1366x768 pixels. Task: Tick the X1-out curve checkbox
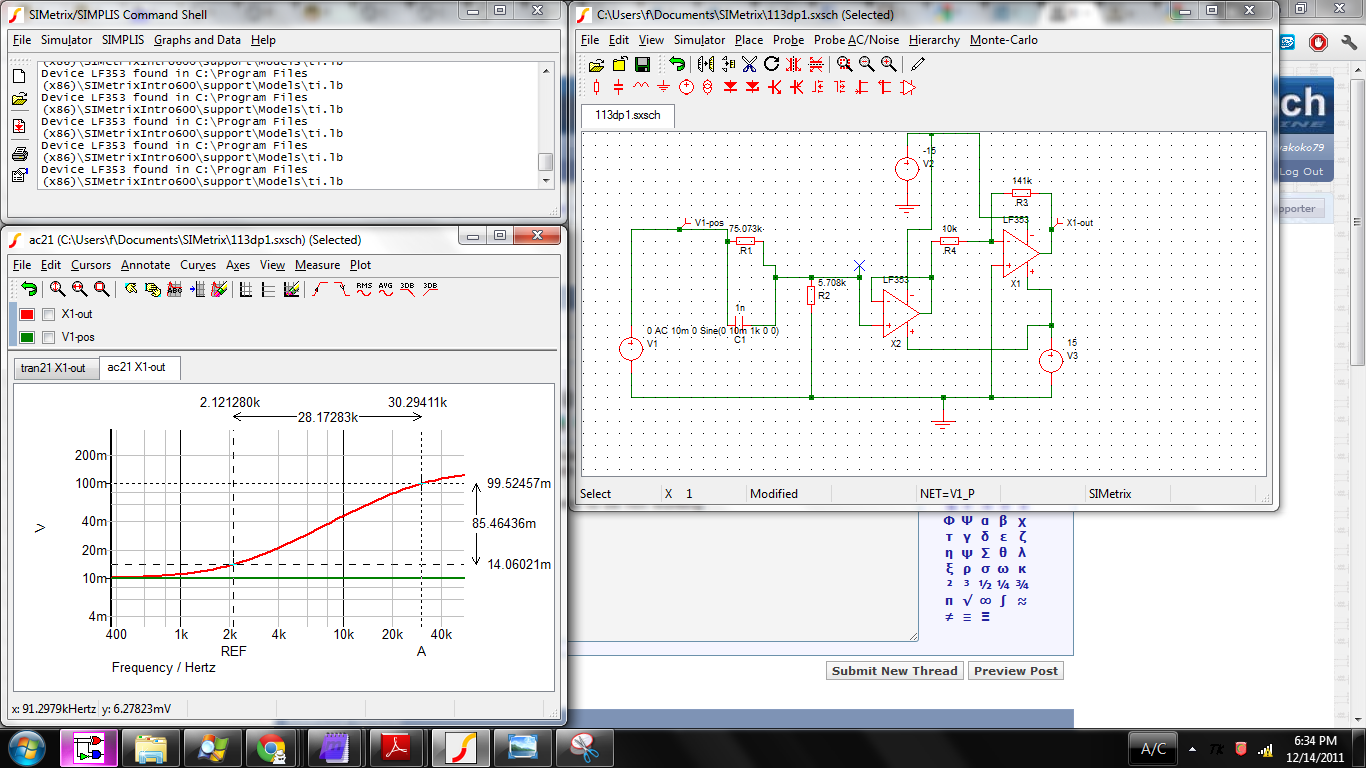click(x=49, y=314)
